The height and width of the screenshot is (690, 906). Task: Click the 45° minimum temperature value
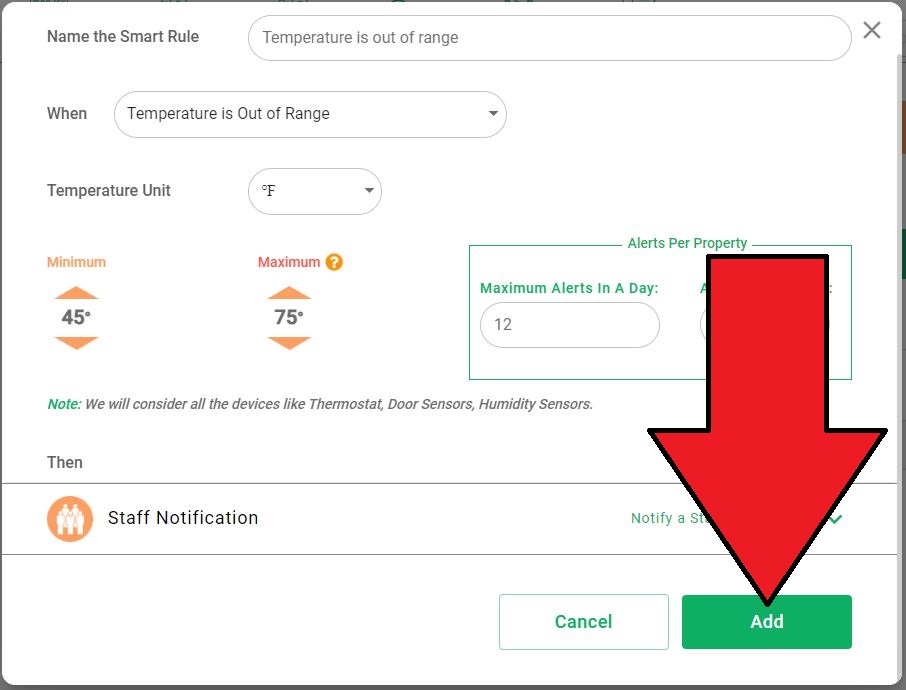(x=76, y=317)
